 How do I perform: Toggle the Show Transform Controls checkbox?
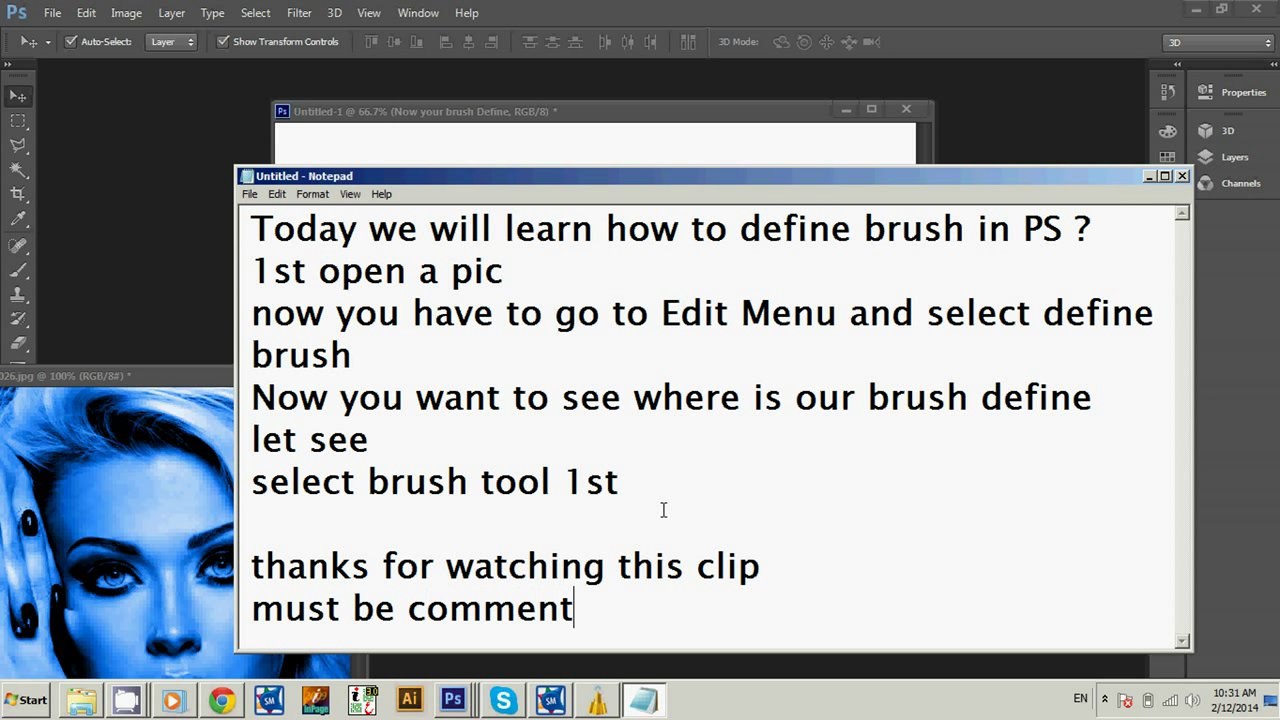[x=223, y=42]
